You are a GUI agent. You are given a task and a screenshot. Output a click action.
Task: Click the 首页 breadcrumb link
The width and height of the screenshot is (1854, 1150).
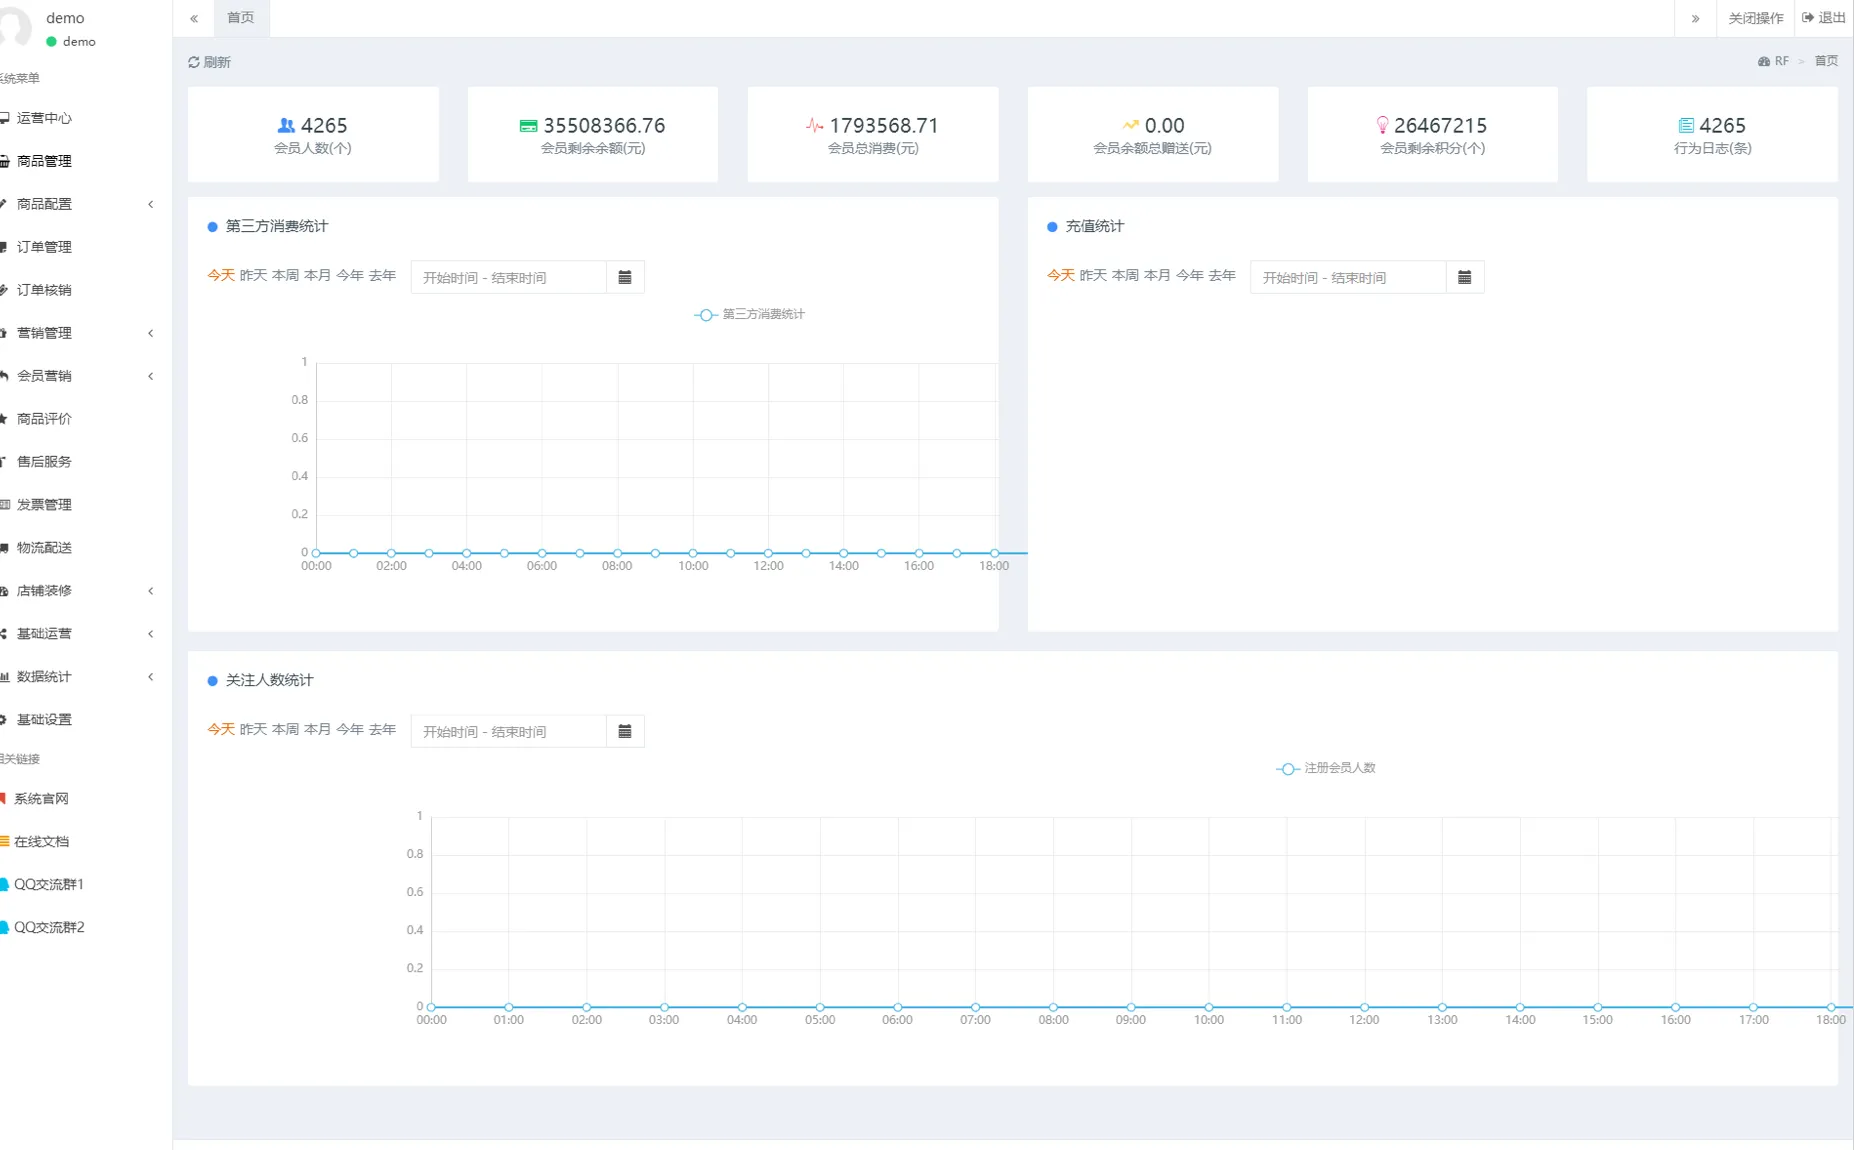pos(1826,61)
